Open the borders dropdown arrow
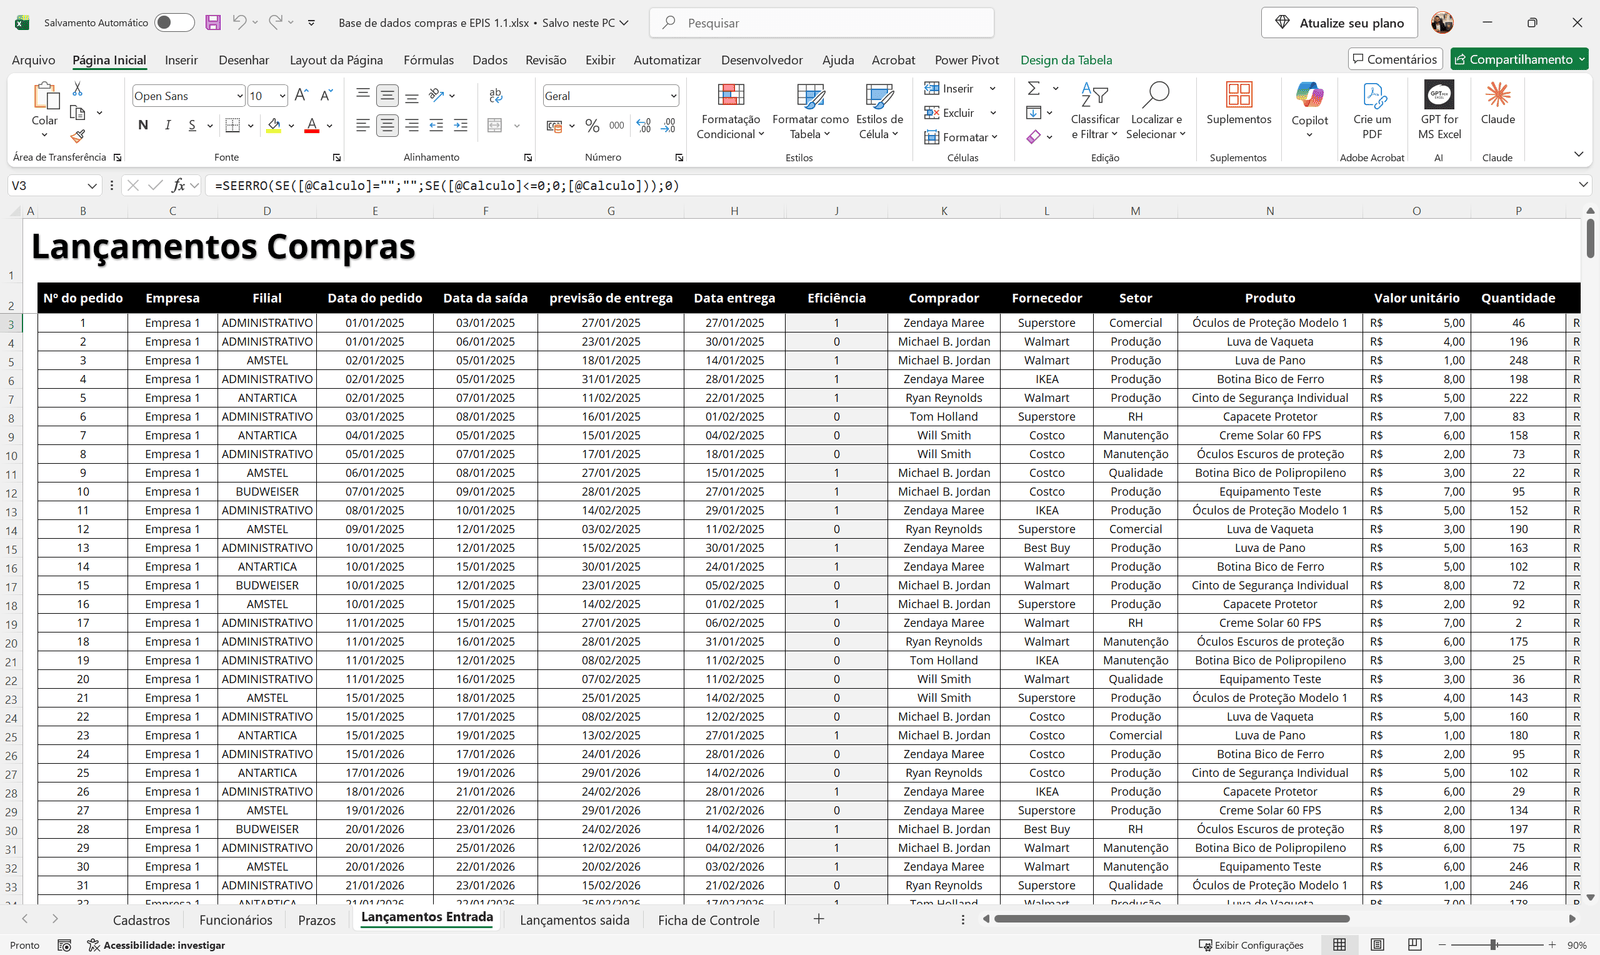The height and width of the screenshot is (955, 1600). click(x=251, y=126)
